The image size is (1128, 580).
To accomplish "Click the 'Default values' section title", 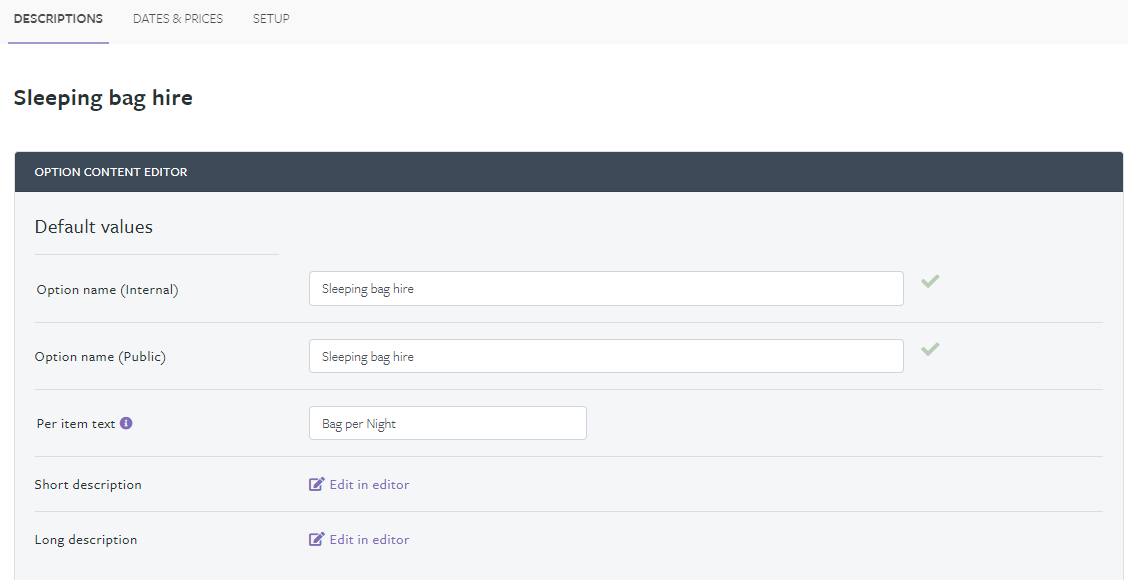I will 94,227.
